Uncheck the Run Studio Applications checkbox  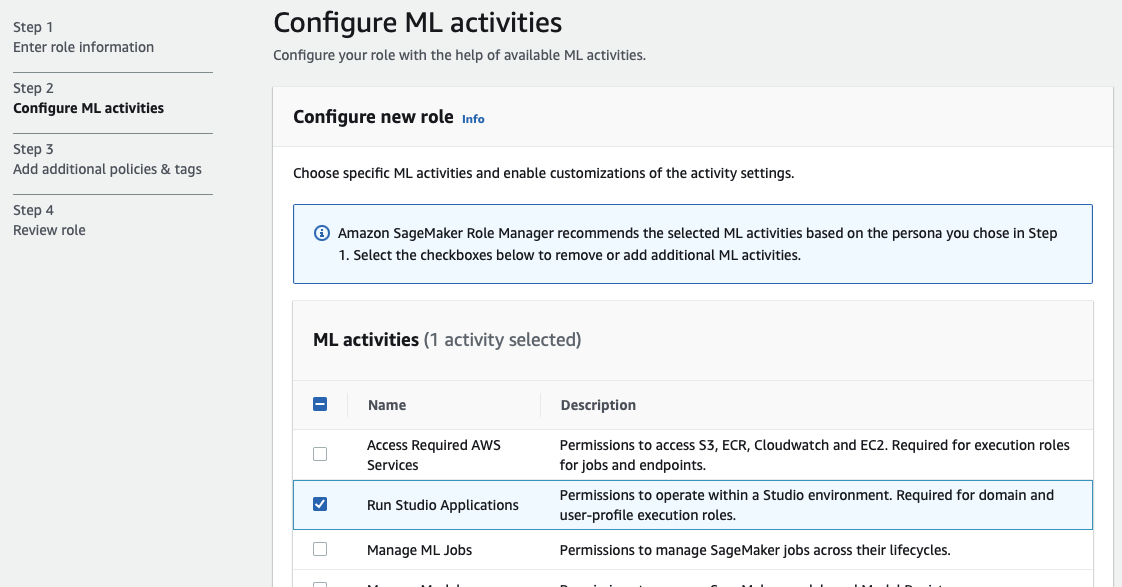320,504
